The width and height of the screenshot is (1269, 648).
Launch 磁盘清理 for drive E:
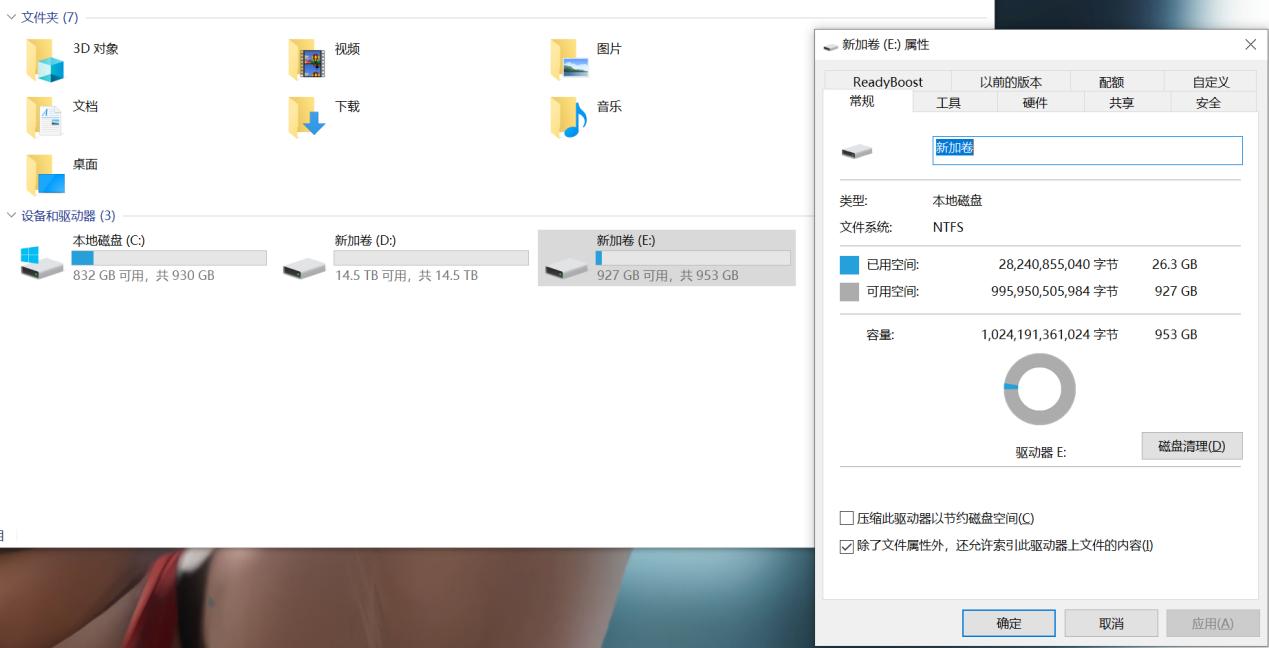pos(1192,445)
